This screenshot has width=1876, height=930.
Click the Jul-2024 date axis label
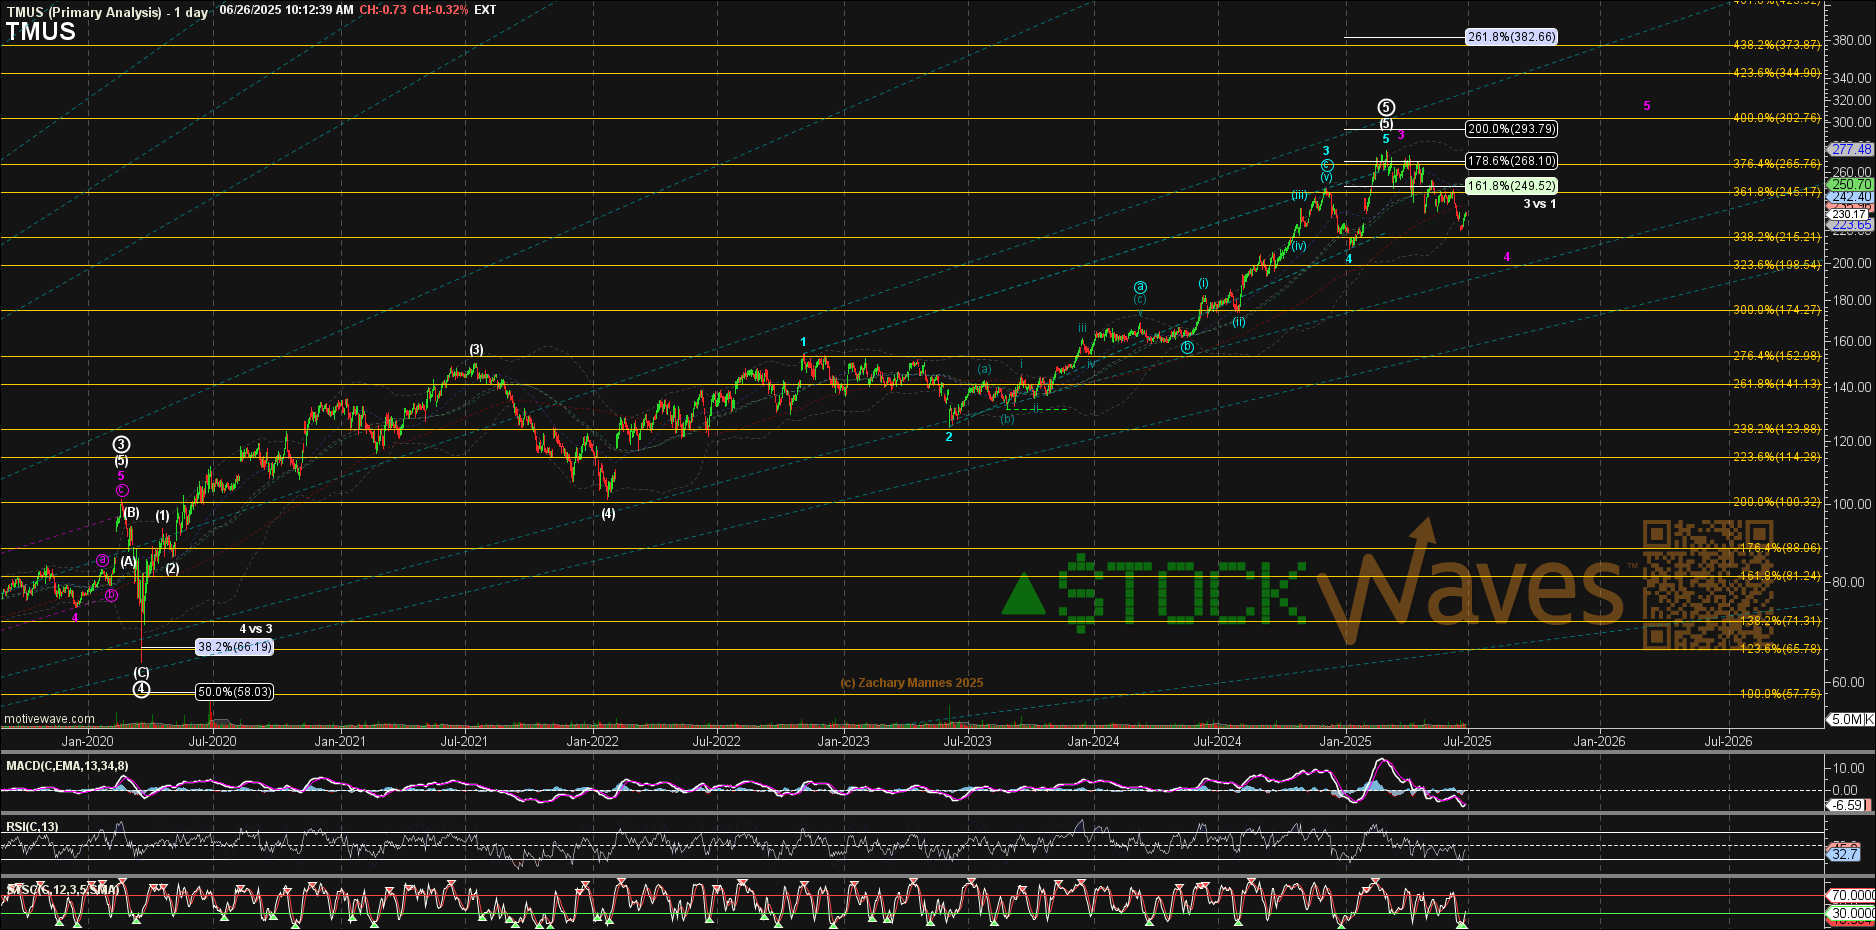pos(1217,741)
